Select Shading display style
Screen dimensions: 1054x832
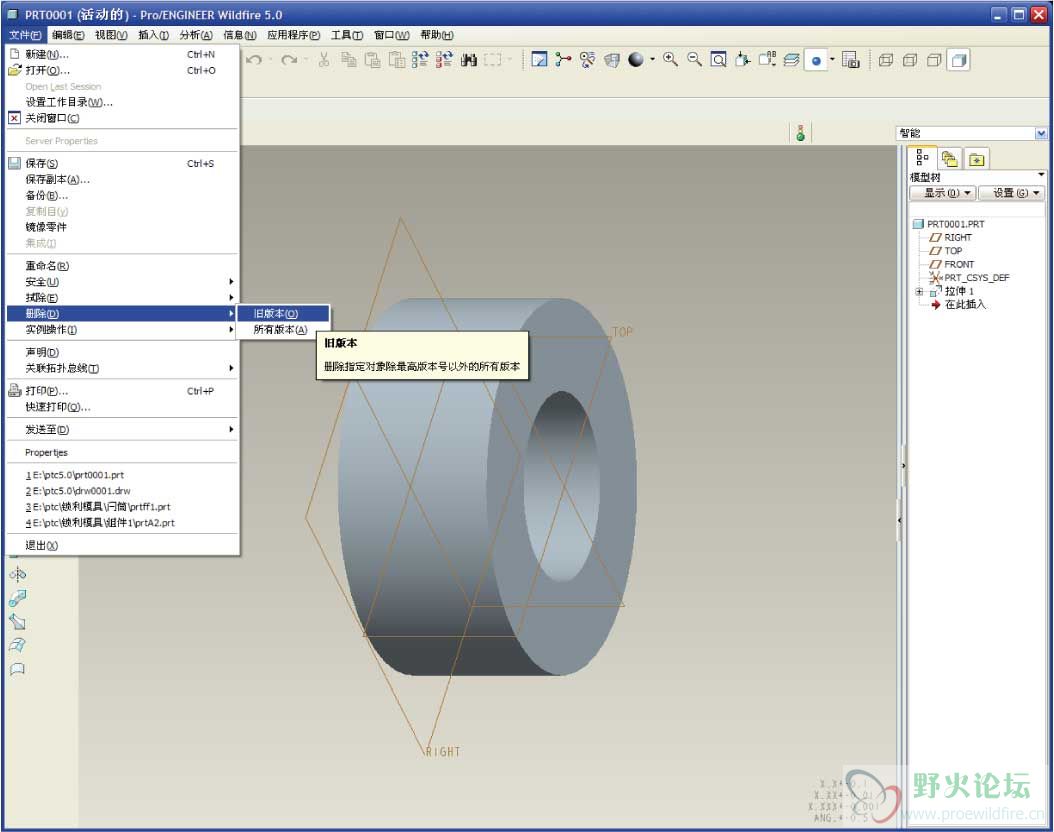(959, 60)
